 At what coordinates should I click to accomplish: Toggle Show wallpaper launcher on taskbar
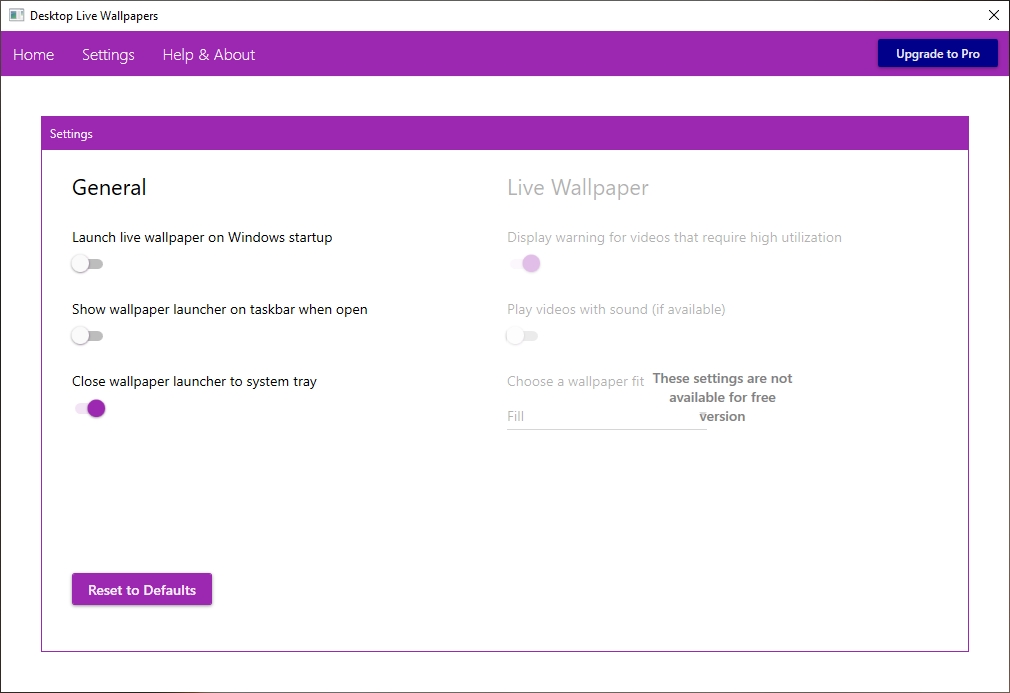[x=87, y=336]
